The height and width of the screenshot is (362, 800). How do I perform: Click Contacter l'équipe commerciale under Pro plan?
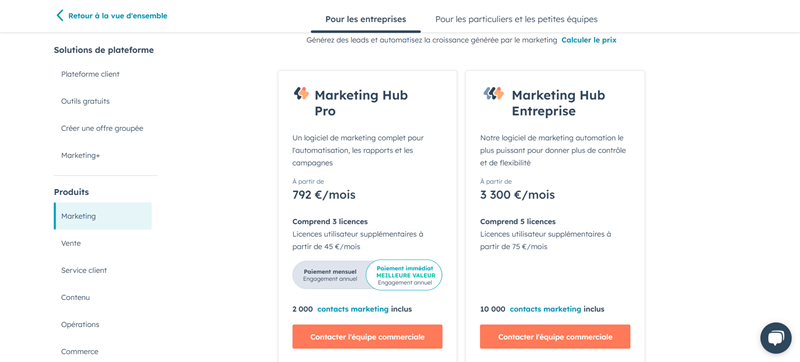(x=367, y=337)
